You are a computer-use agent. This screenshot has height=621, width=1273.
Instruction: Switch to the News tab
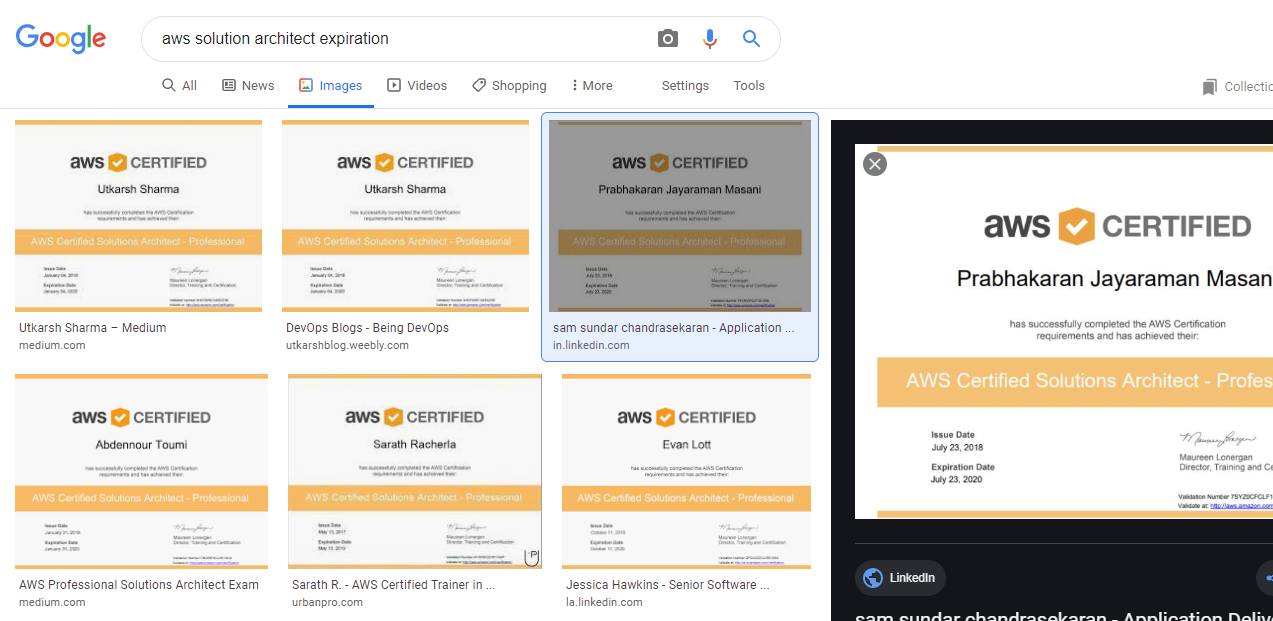point(248,85)
